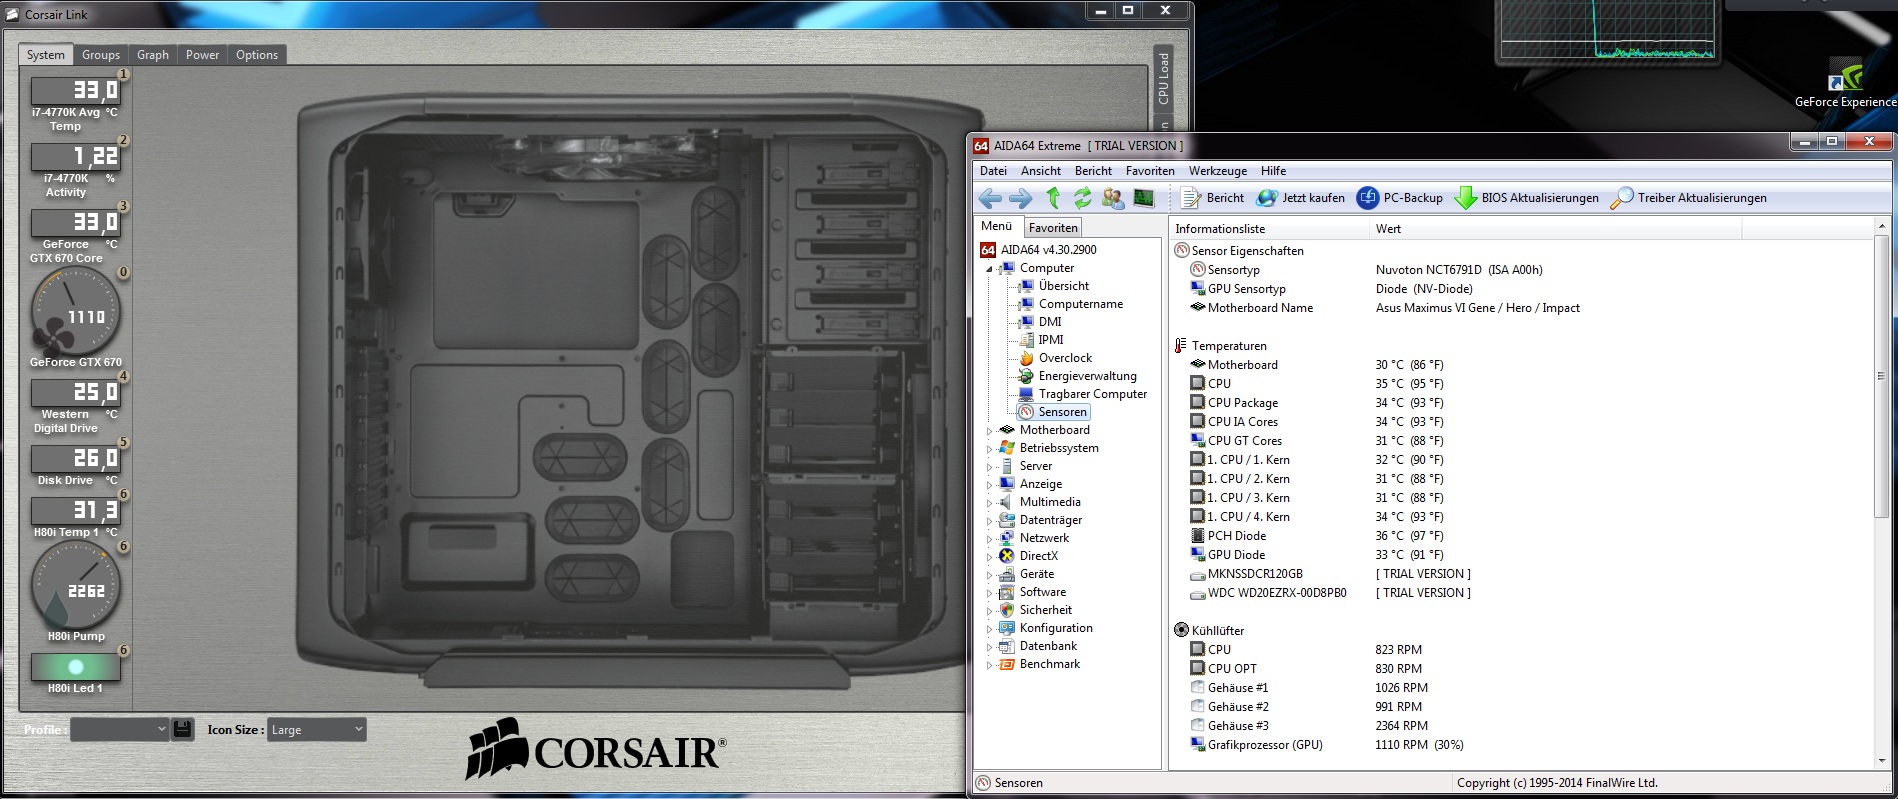Open the Favoriten menu in the menu bar
The image size is (1898, 799).
pyautogui.click(x=1150, y=171)
